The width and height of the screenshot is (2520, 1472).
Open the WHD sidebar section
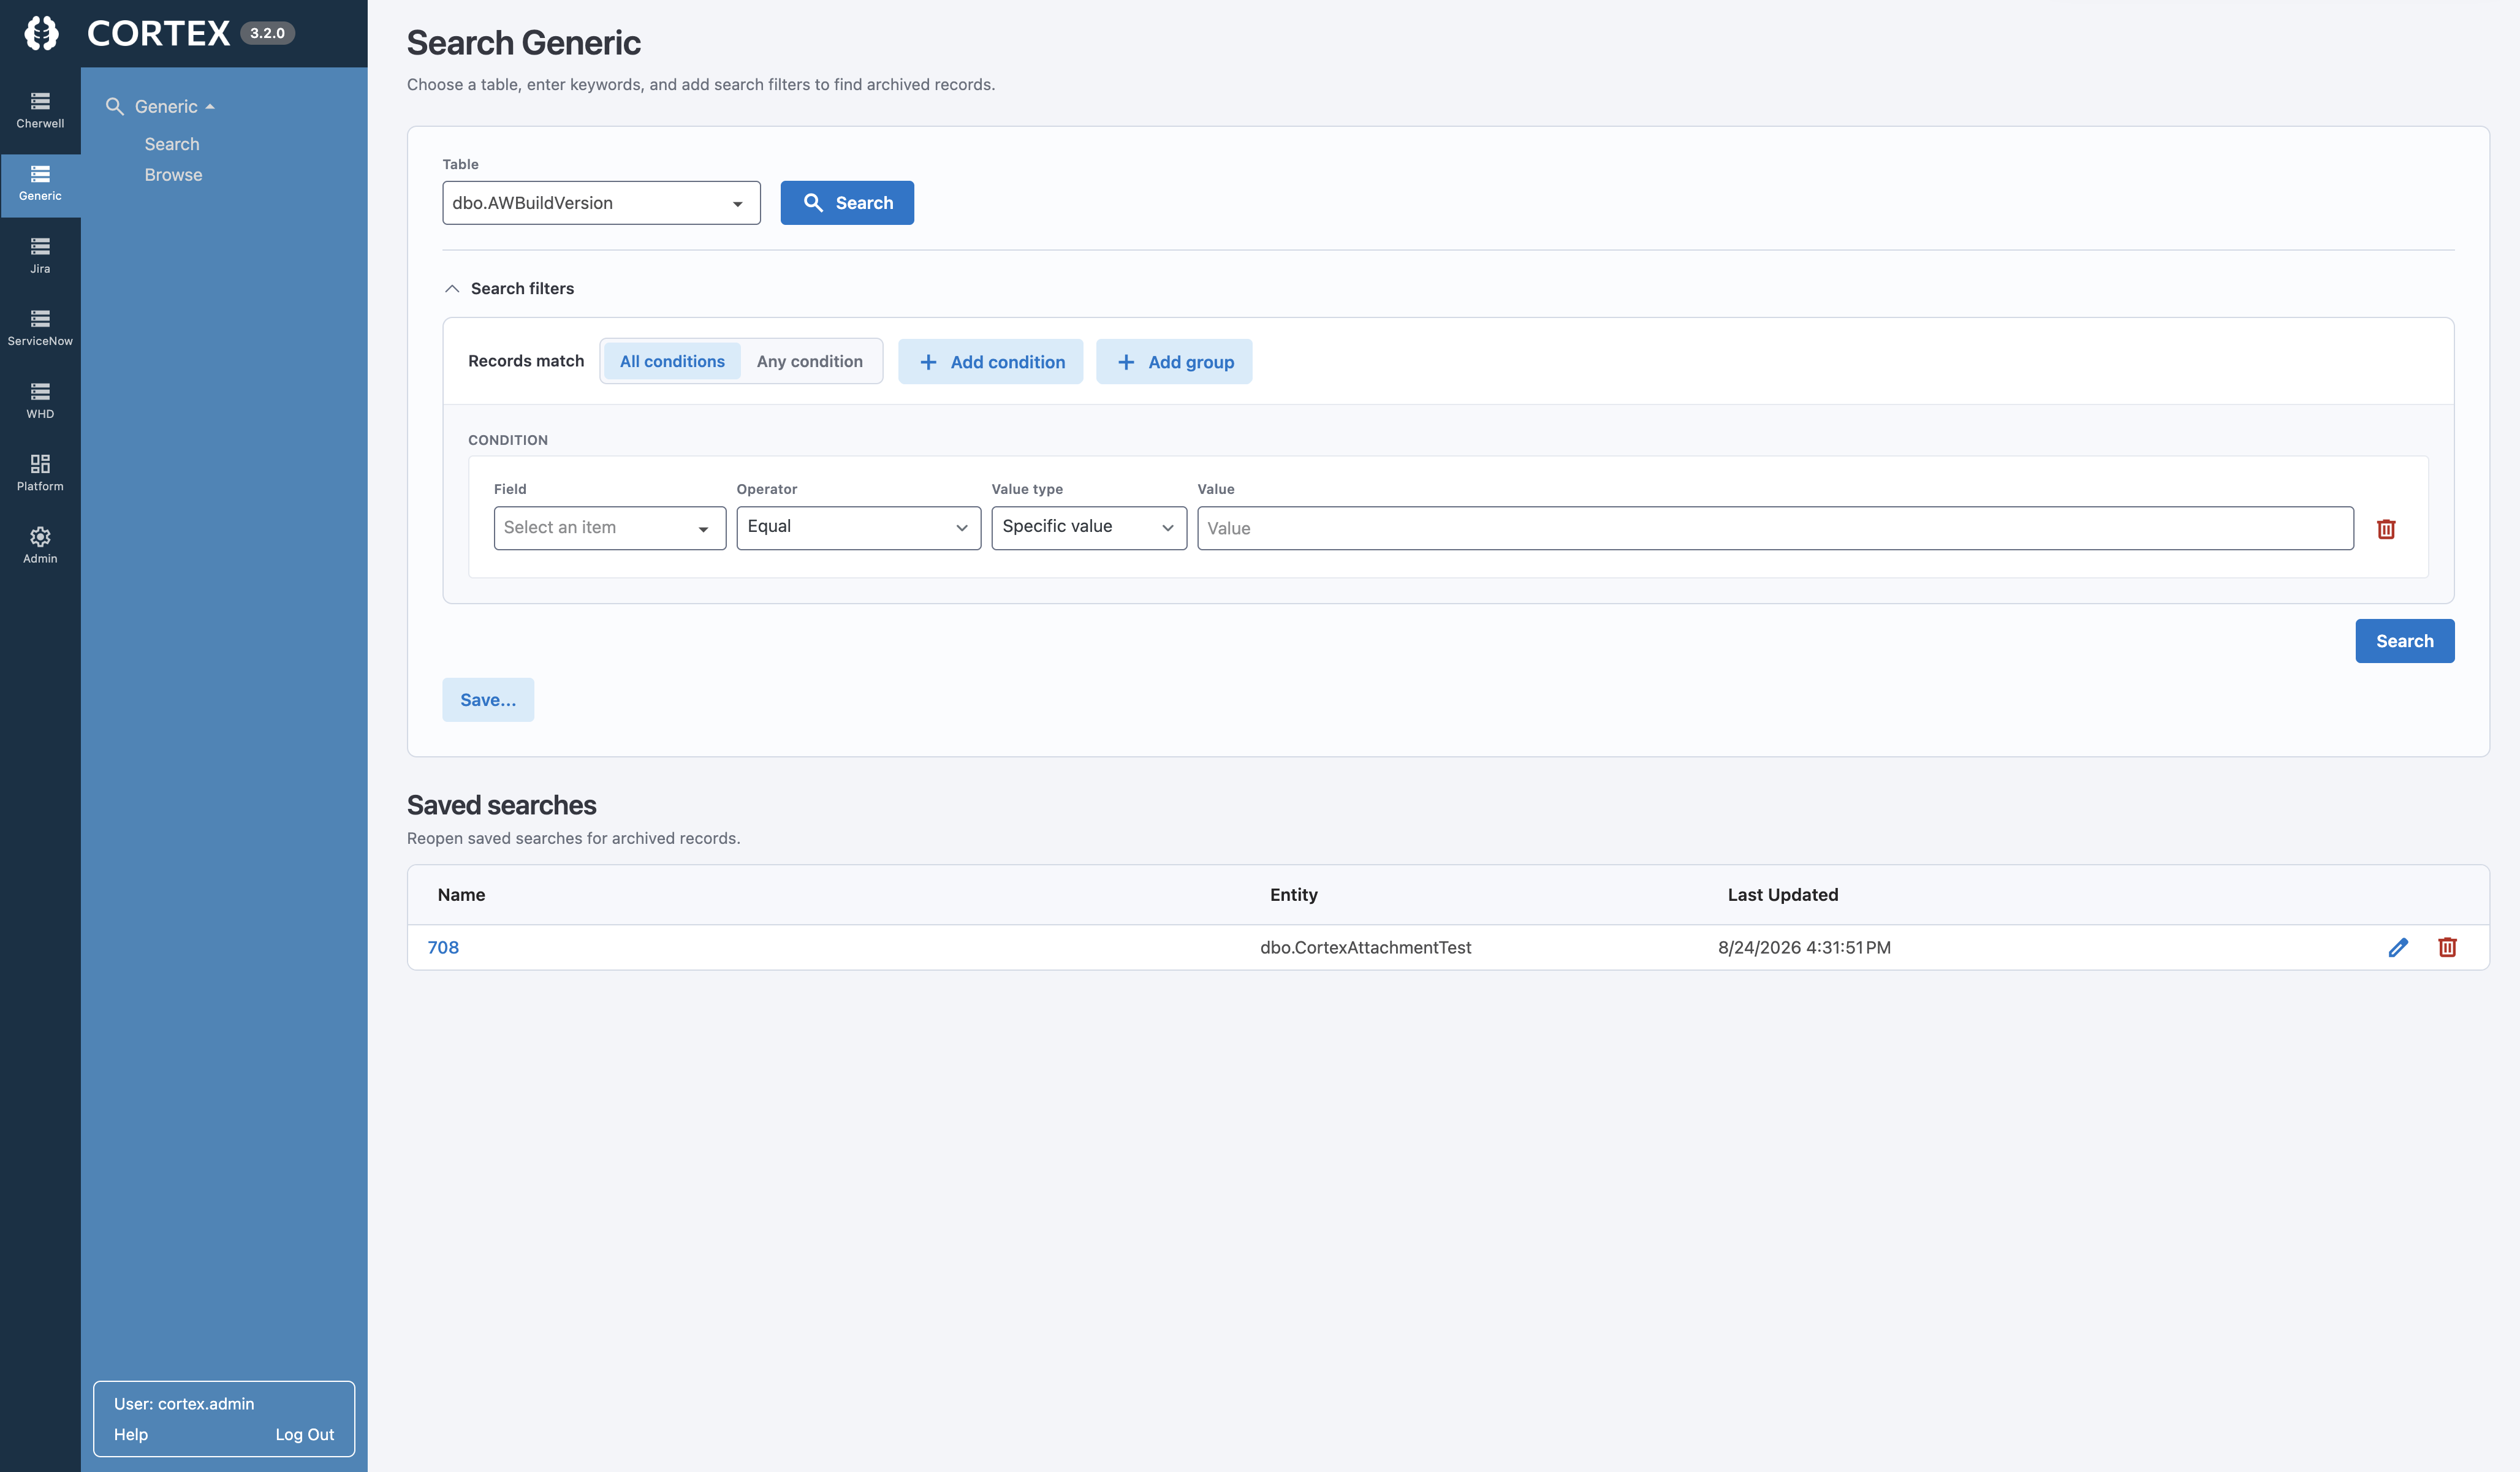click(40, 401)
